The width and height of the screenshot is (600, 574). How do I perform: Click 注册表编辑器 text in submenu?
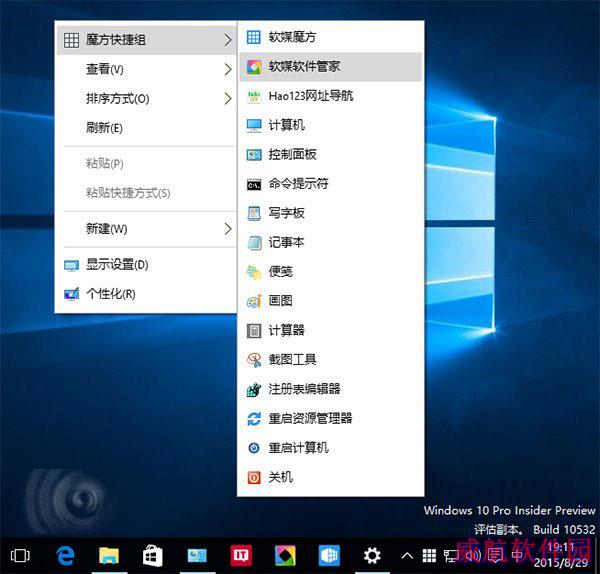click(x=304, y=389)
